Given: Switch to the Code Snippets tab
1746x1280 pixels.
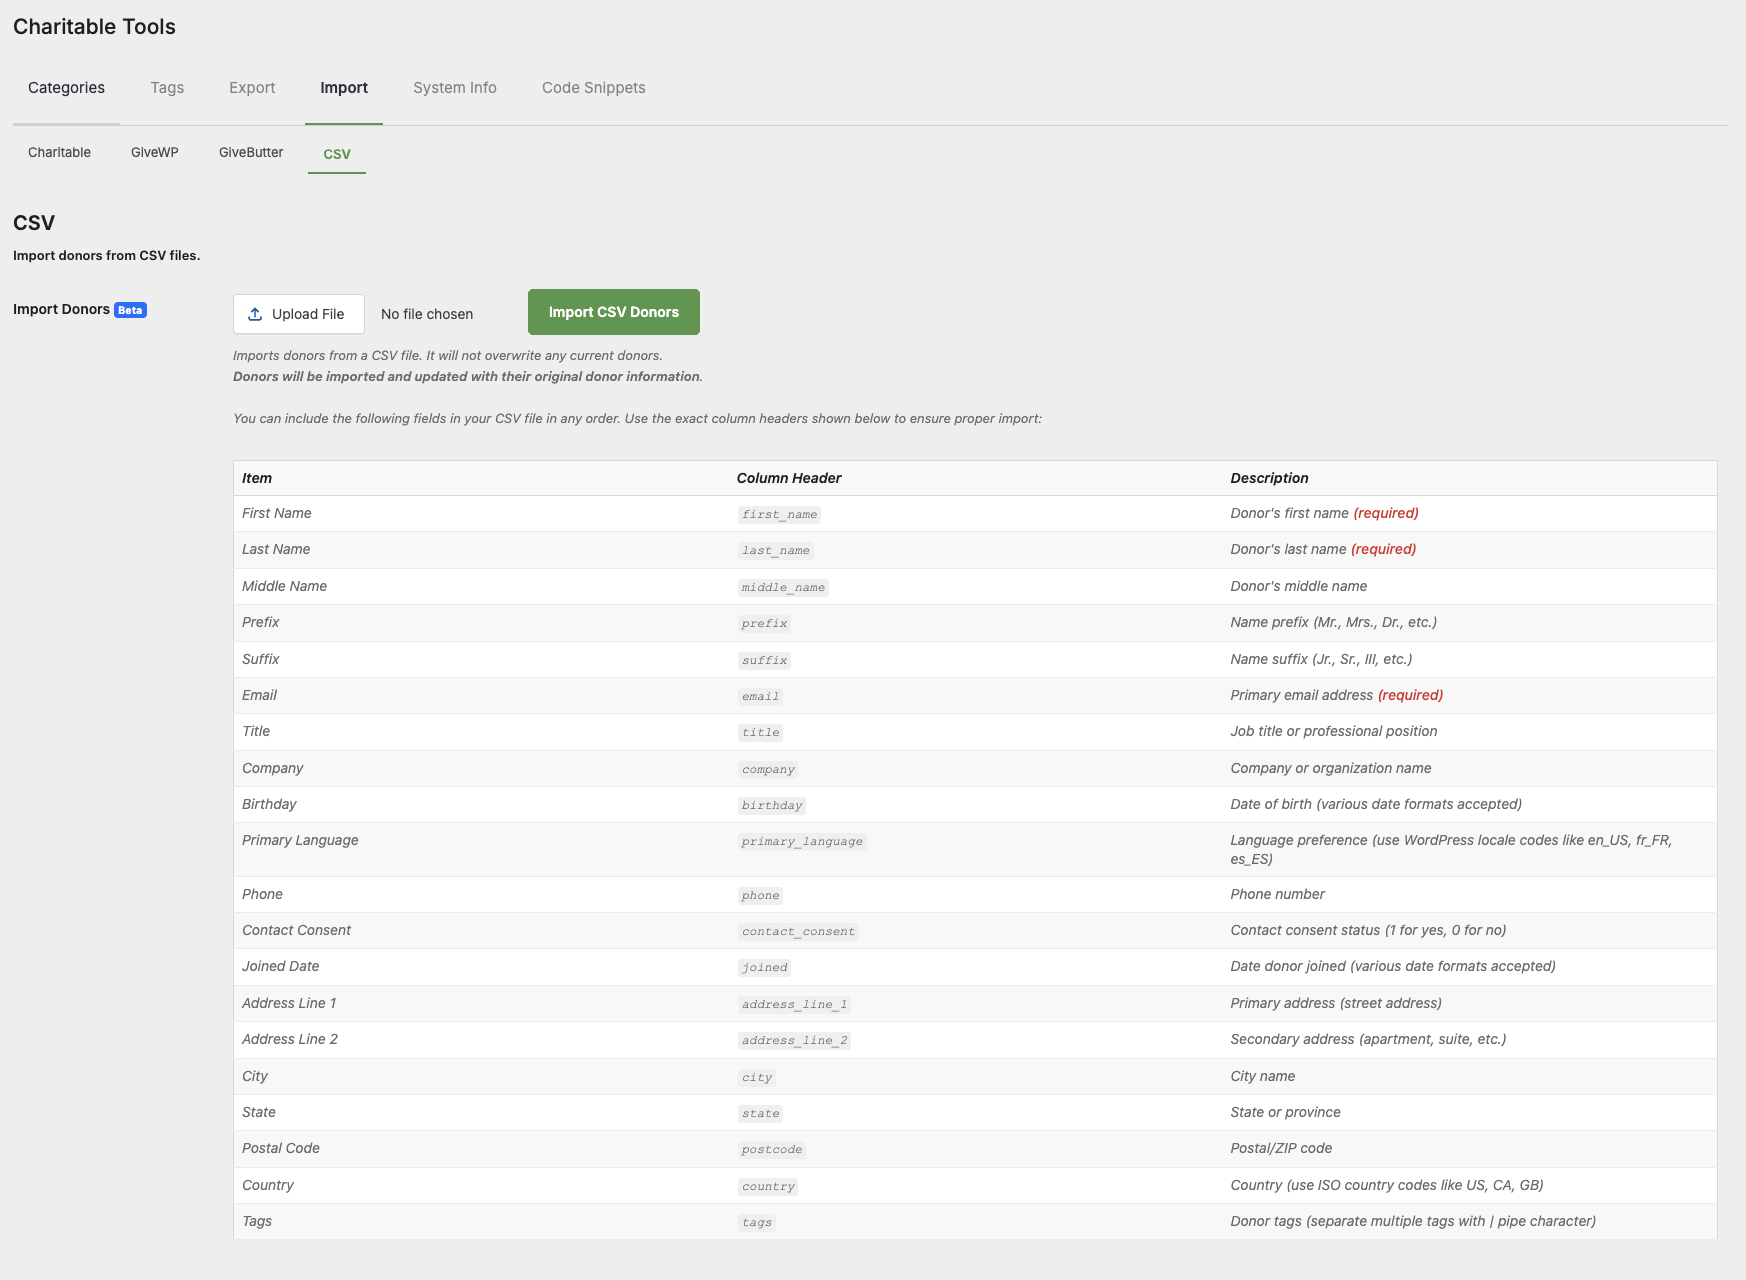Looking at the screenshot, I should pos(593,88).
